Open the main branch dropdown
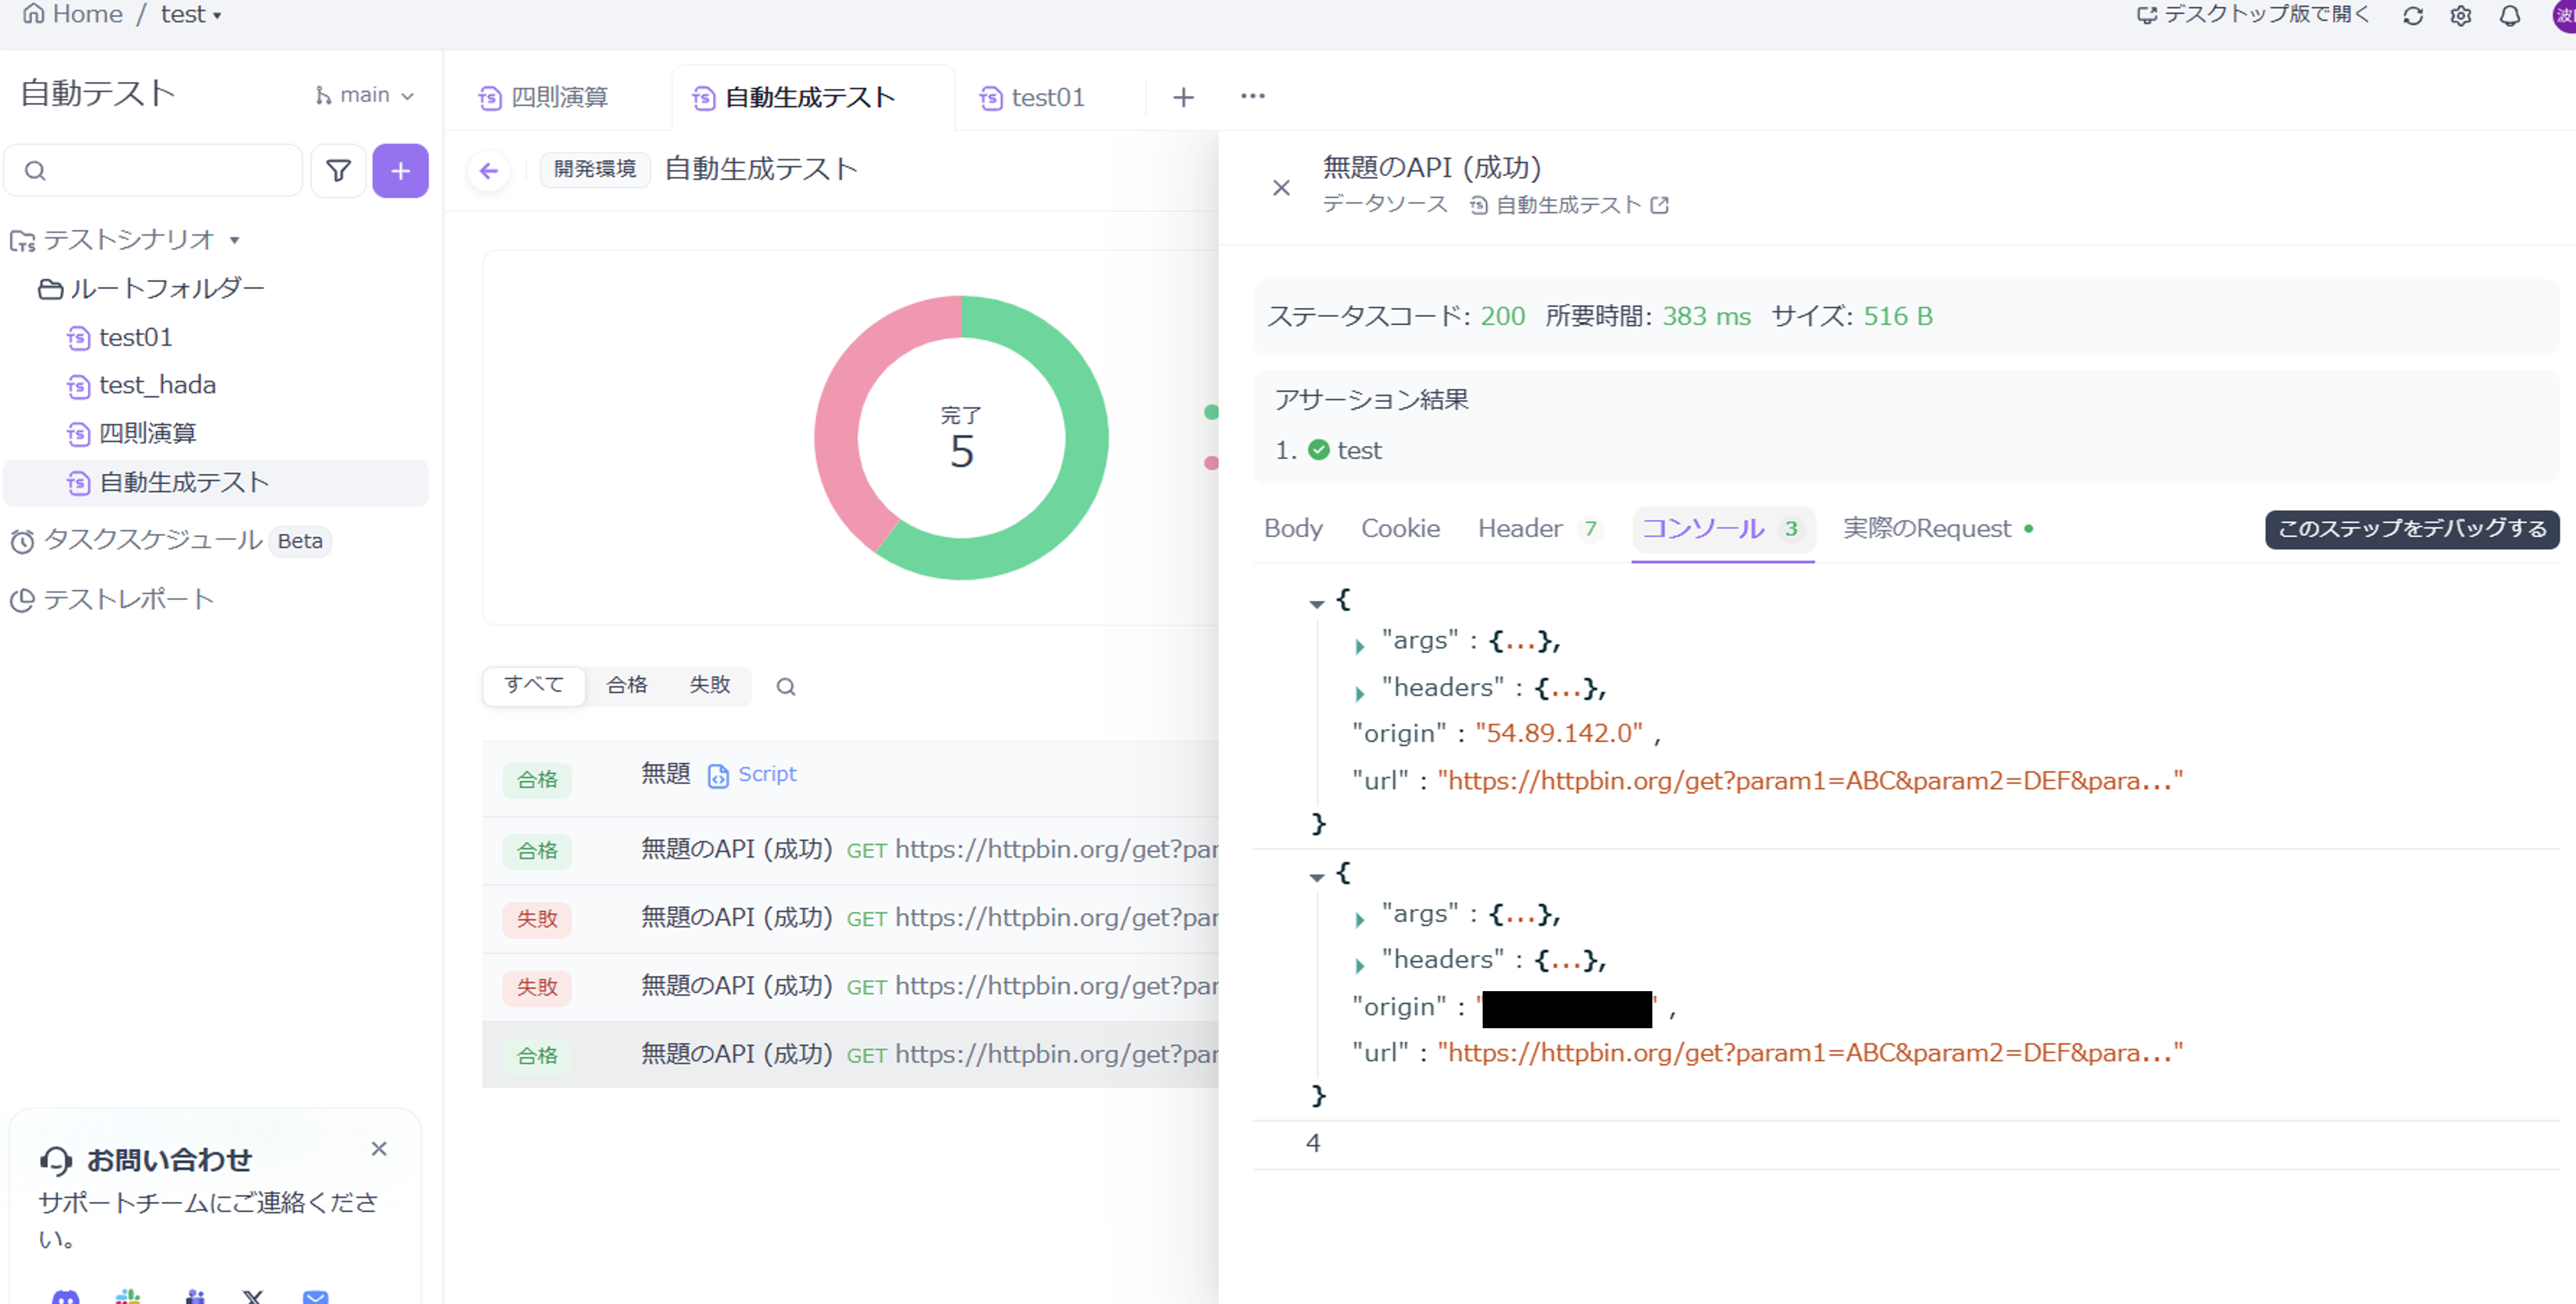The height and width of the screenshot is (1304, 2576). point(364,95)
